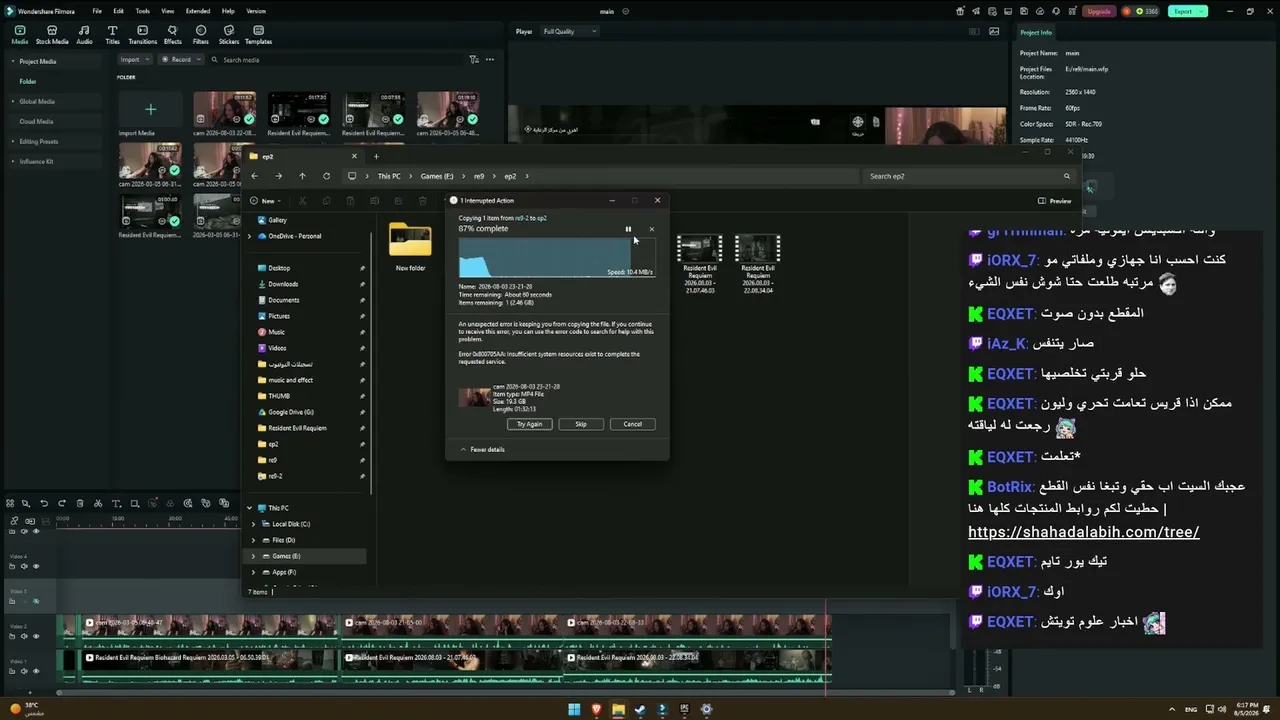This screenshot has height=720, width=1280.
Task: Open the Help menu in Filmora
Action: click(x=228, y=11)
